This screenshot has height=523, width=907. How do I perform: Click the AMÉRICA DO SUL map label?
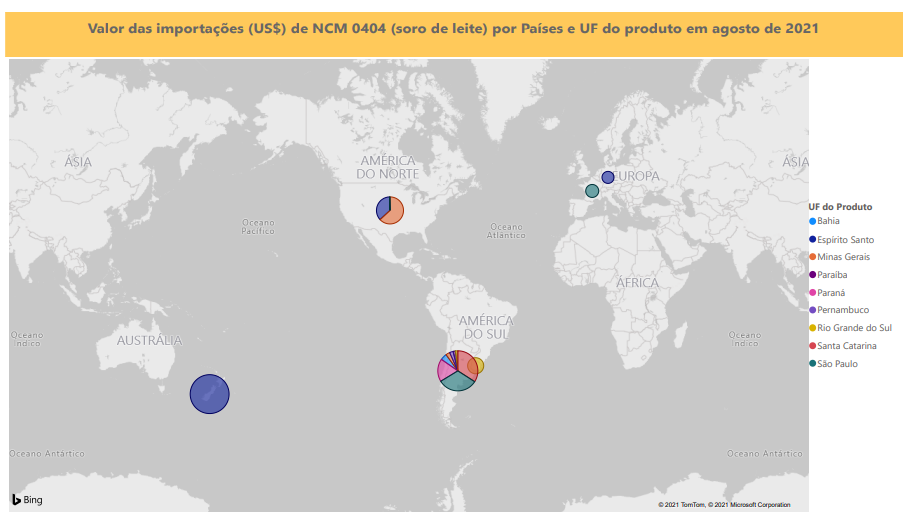pyautogui.click(x=486, y=327)
